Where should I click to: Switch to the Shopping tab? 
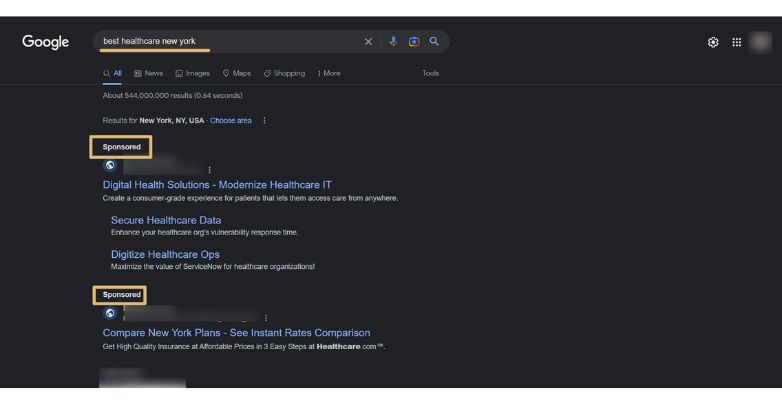(x=284, y=73)
